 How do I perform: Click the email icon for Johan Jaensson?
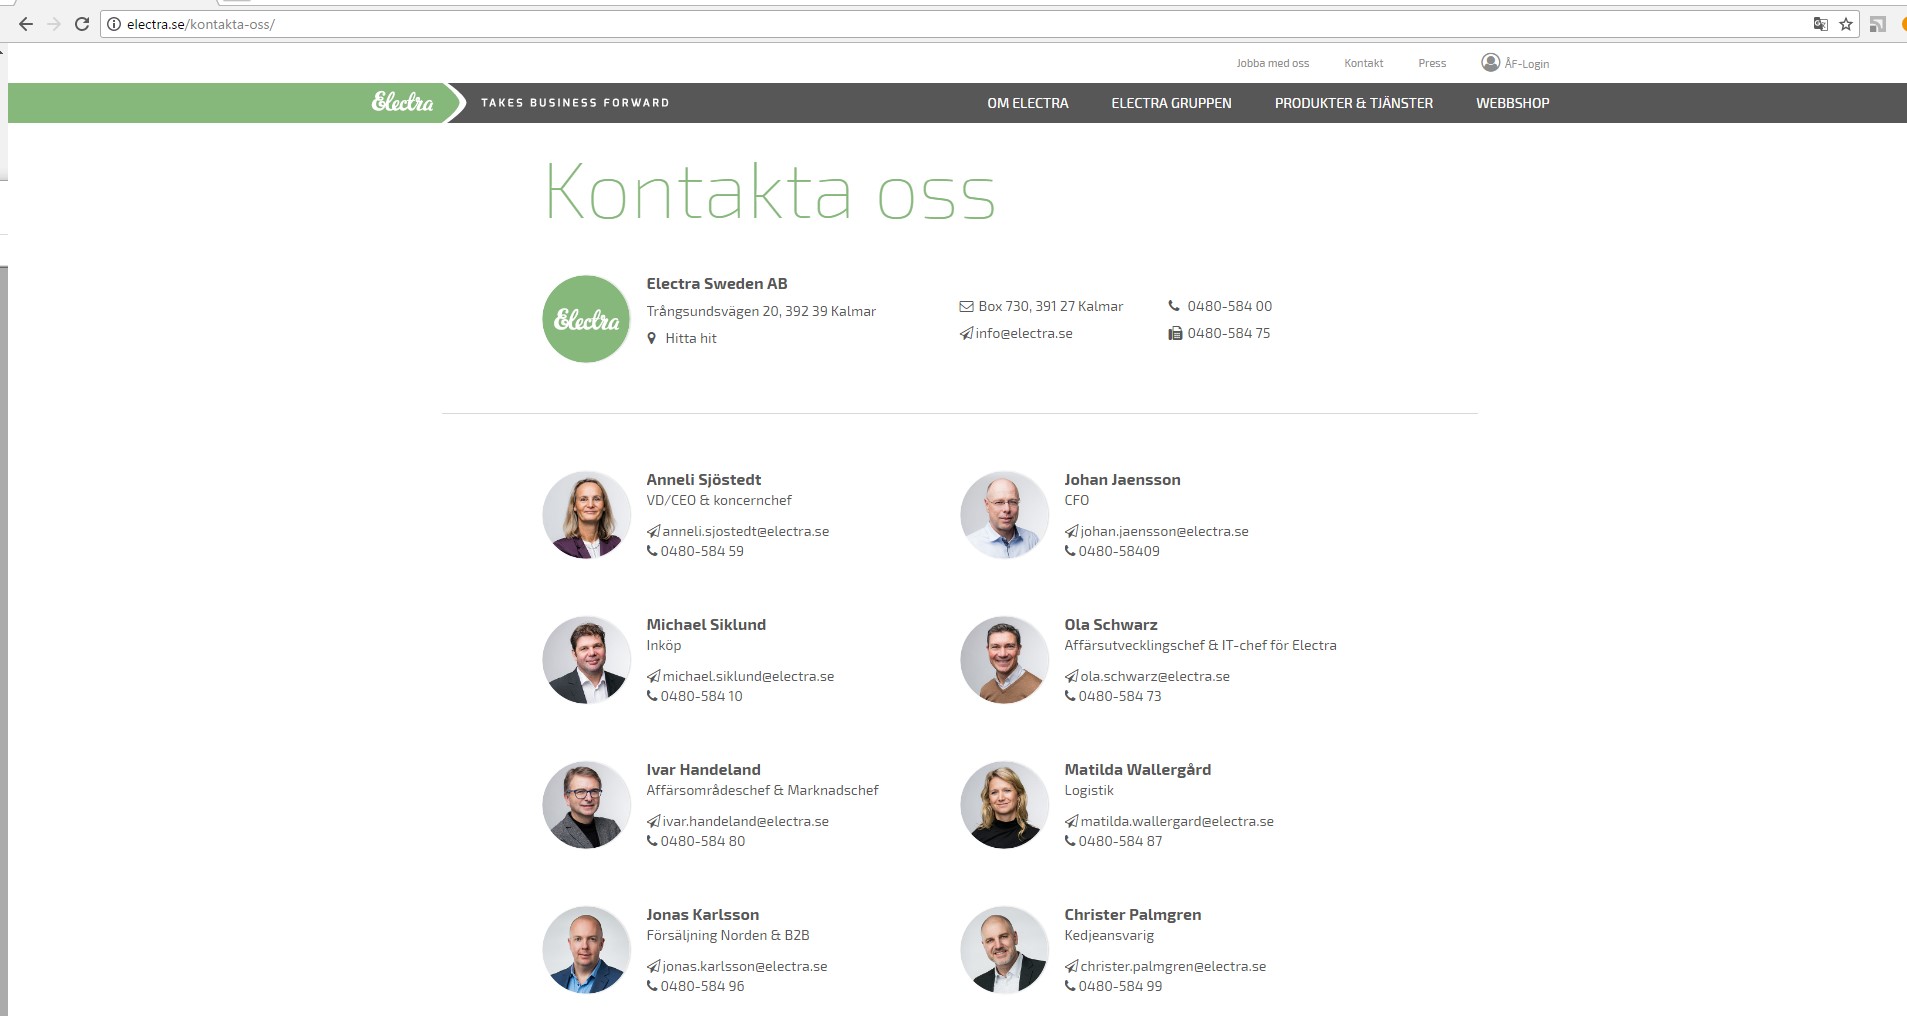1071,531
